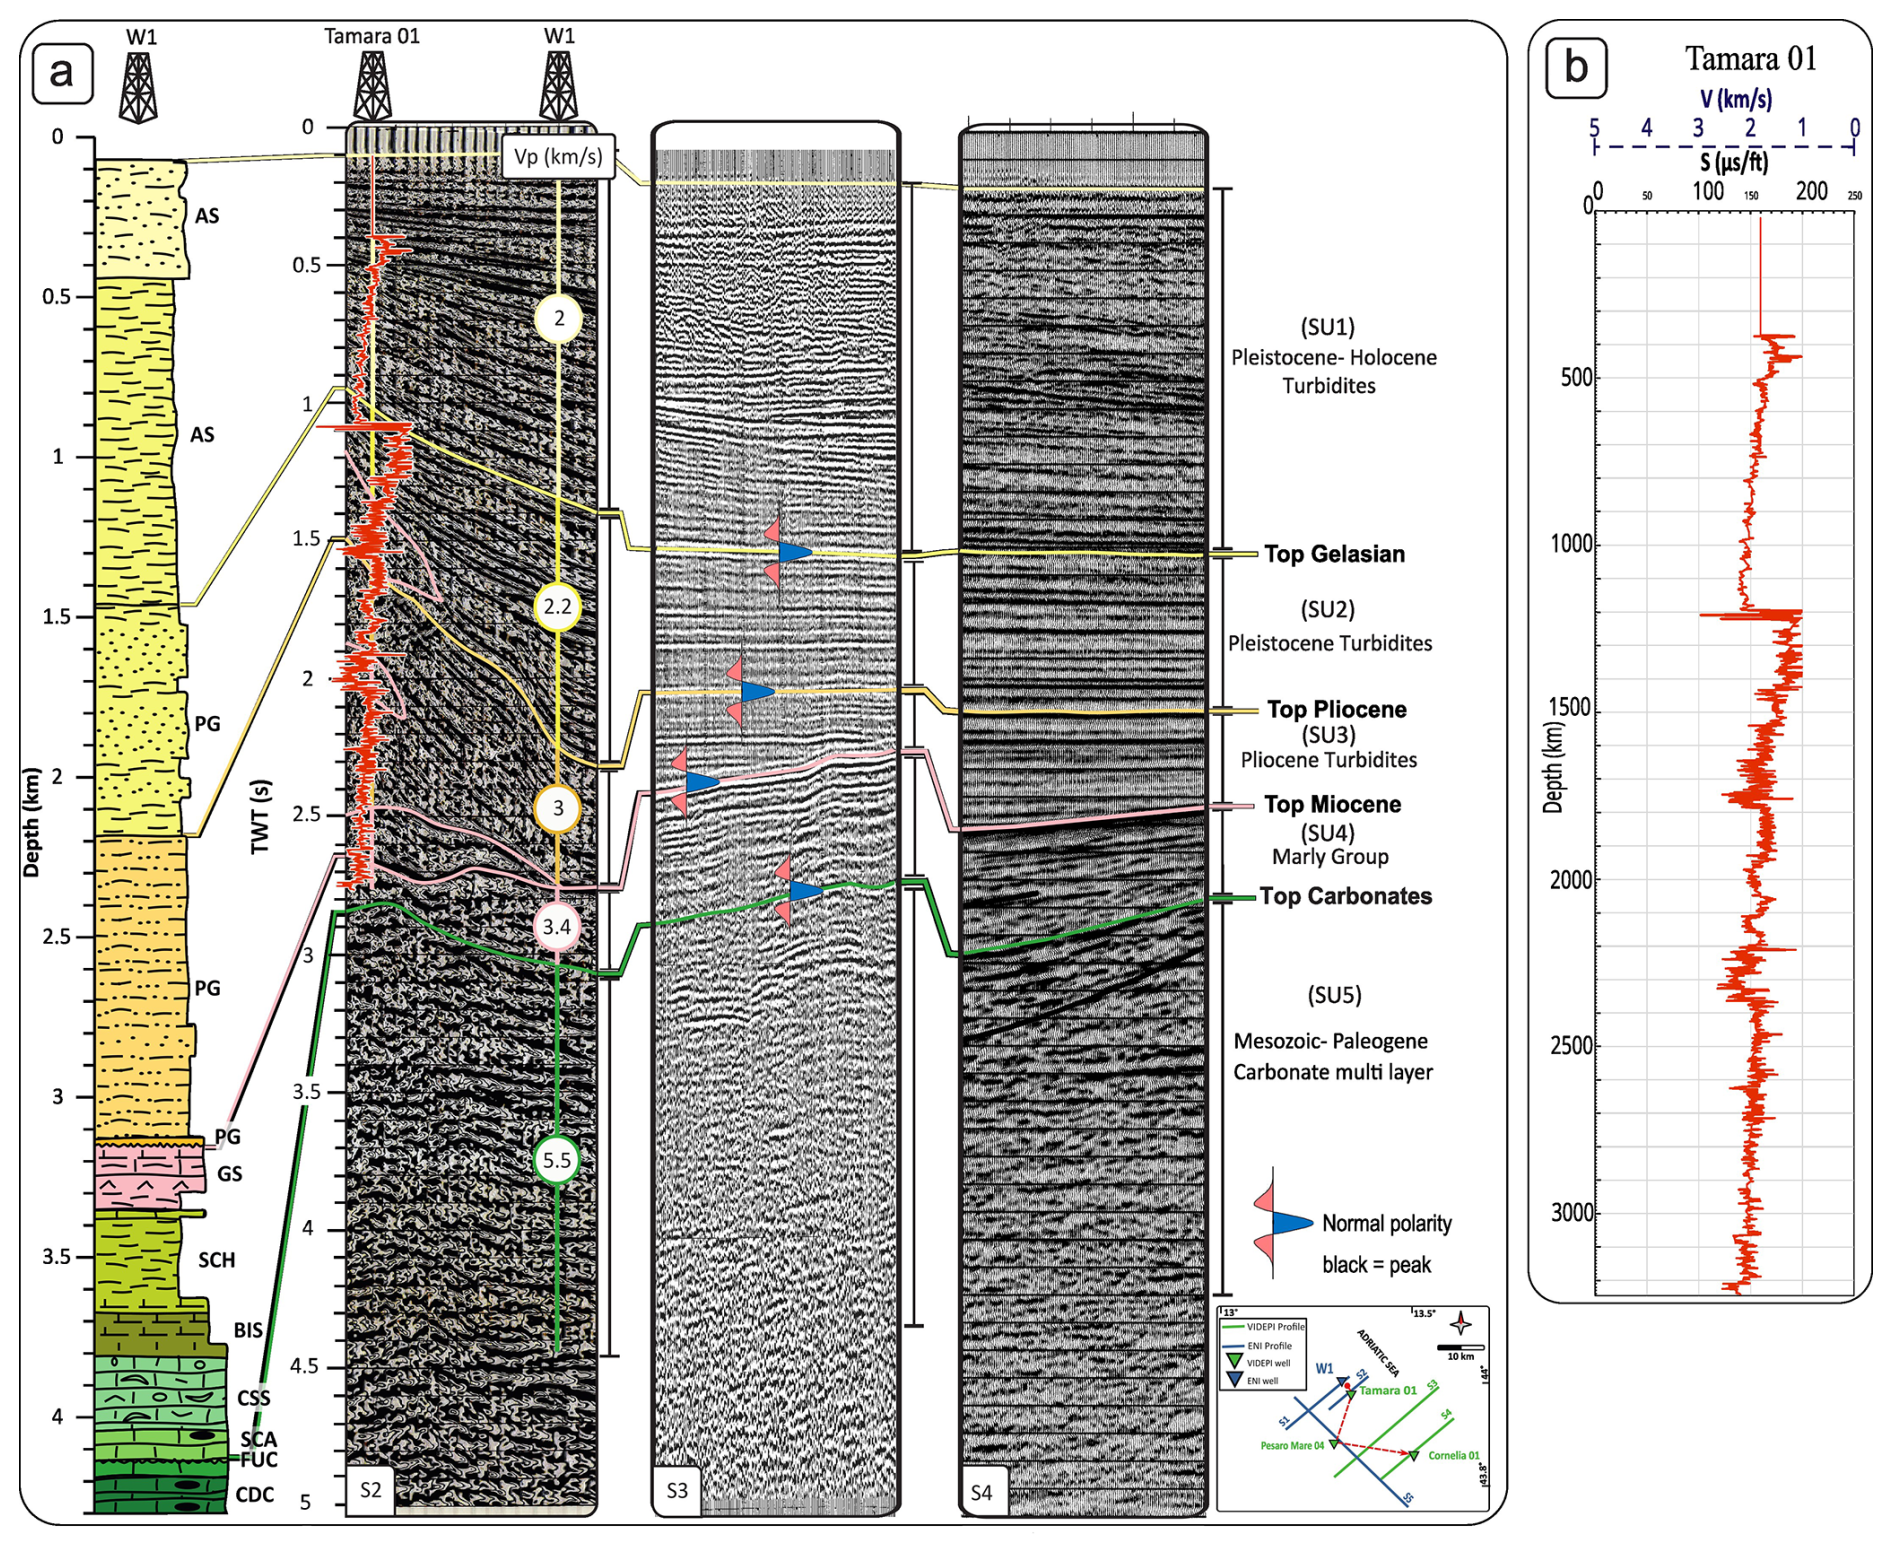
Task: Click the S2 section label
Action: point(371,1490)
